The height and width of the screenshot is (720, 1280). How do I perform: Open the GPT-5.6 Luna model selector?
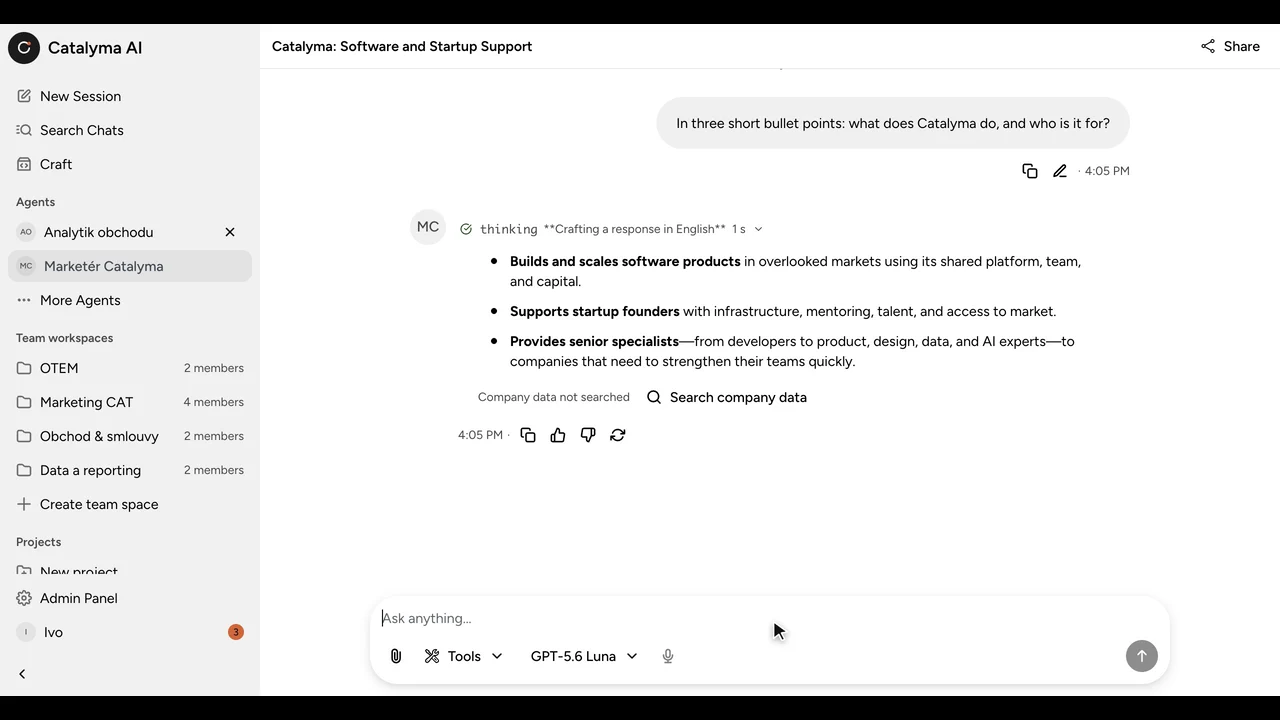[584, 656]
